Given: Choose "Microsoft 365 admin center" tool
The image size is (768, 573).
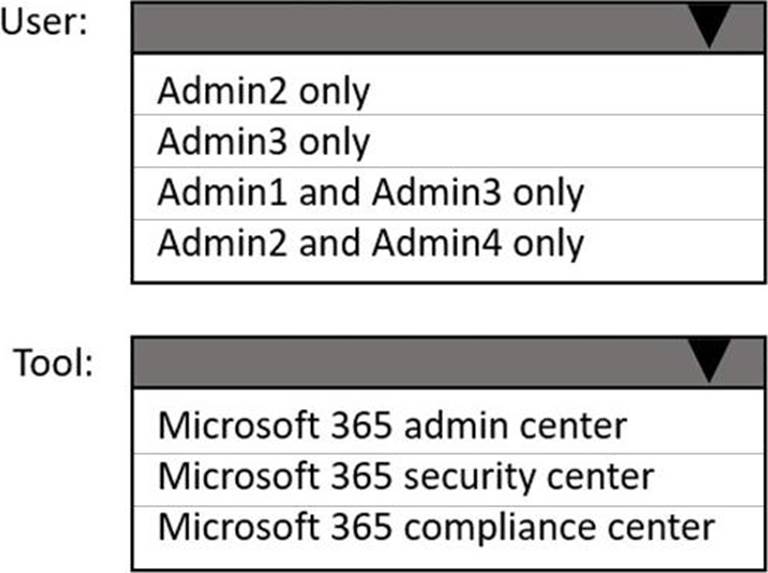Looking at the screenshot, I should 392,425.
